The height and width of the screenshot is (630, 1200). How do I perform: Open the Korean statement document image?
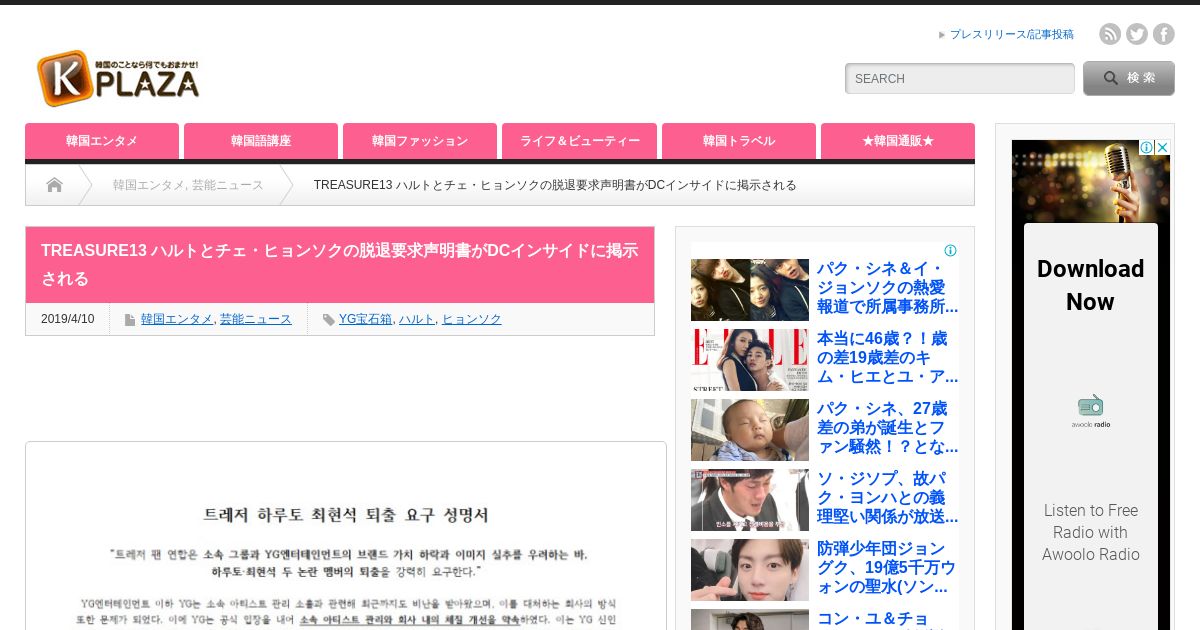coord(346,536)
